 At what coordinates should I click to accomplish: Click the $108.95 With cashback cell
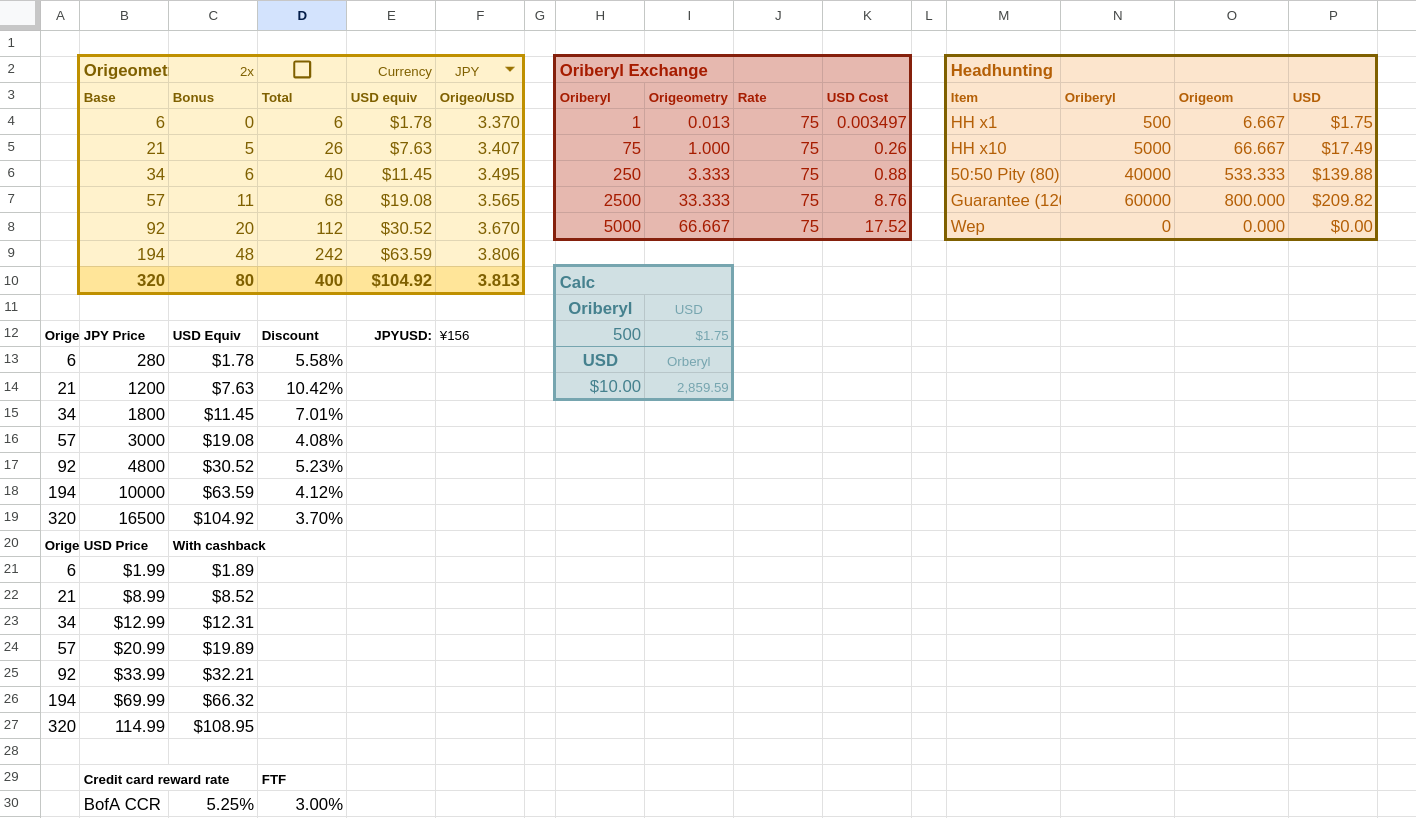[x=213, y=726]
